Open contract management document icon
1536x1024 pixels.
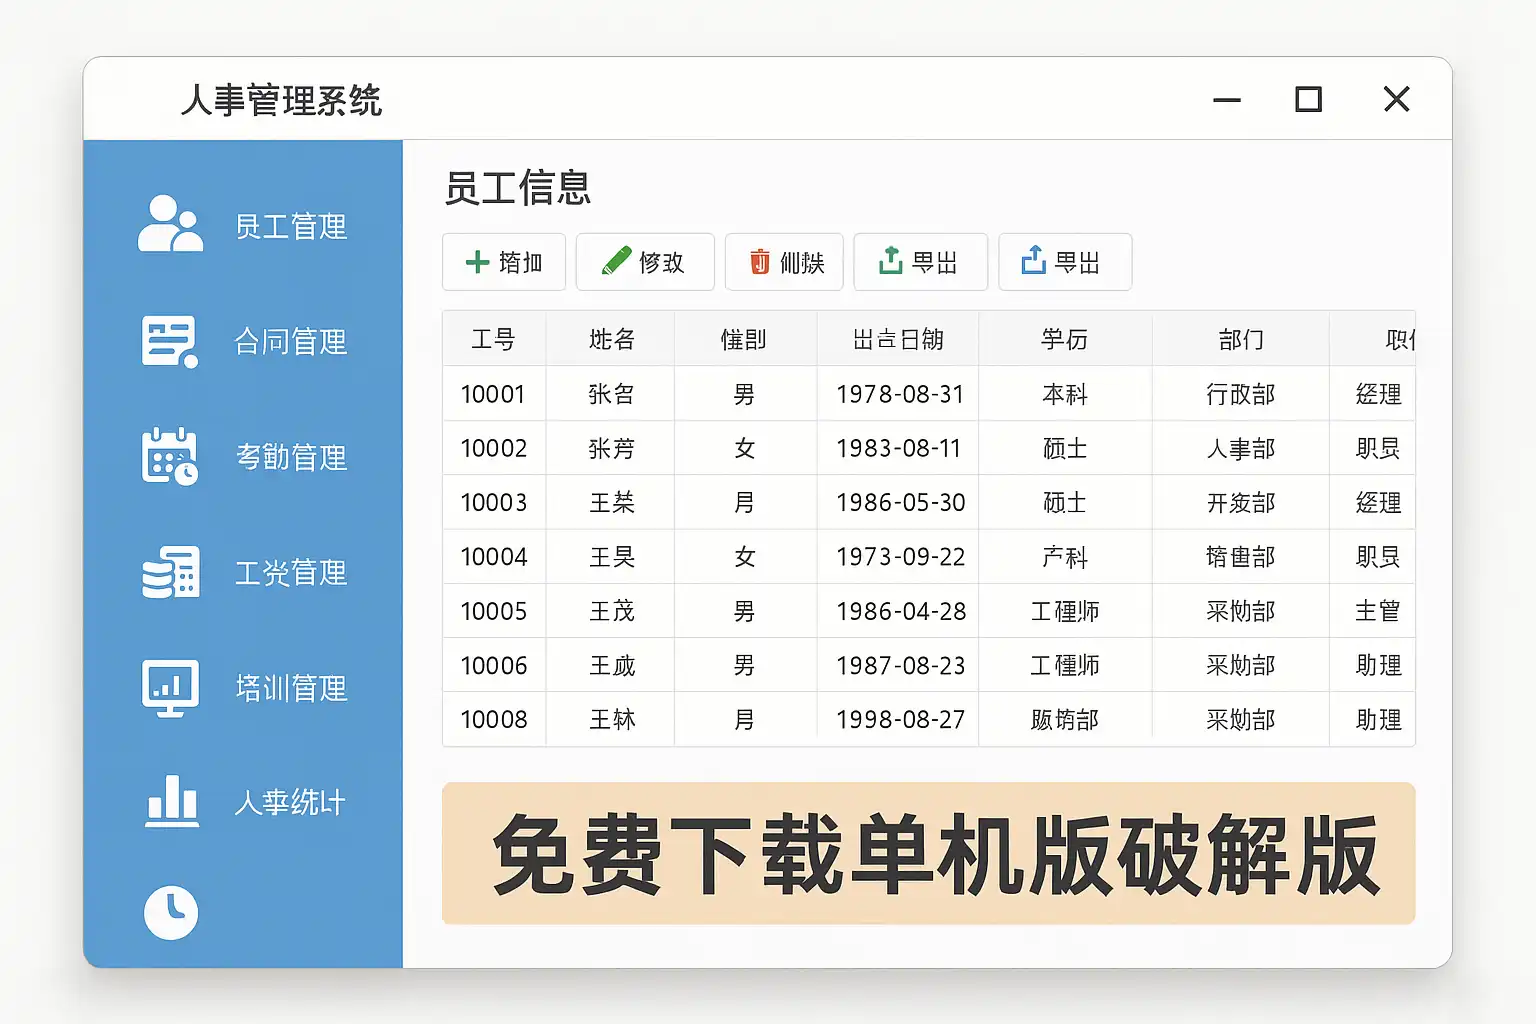tap(170, 341)
